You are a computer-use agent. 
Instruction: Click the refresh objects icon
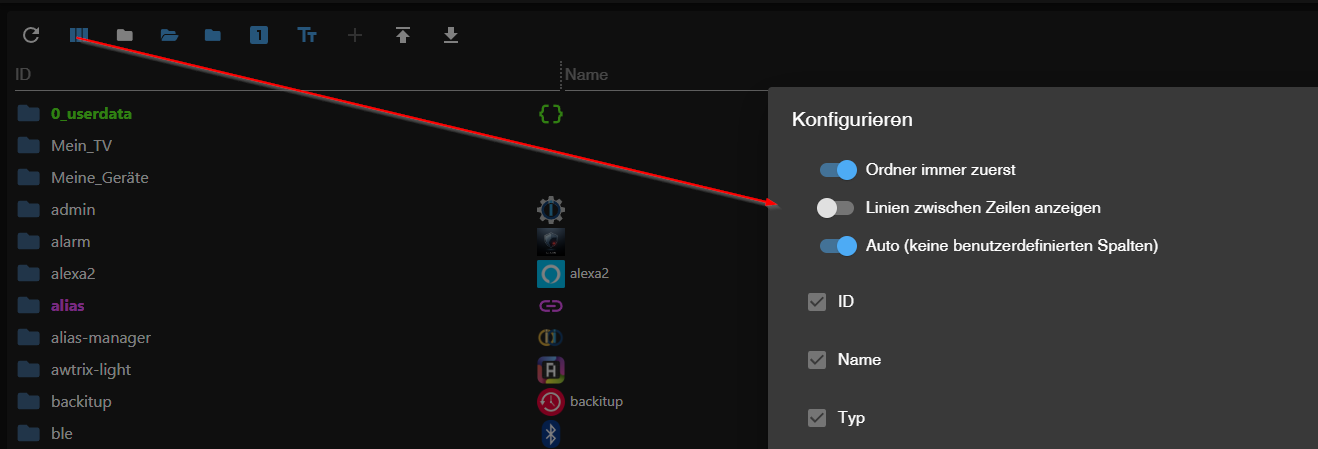(31, 36)
